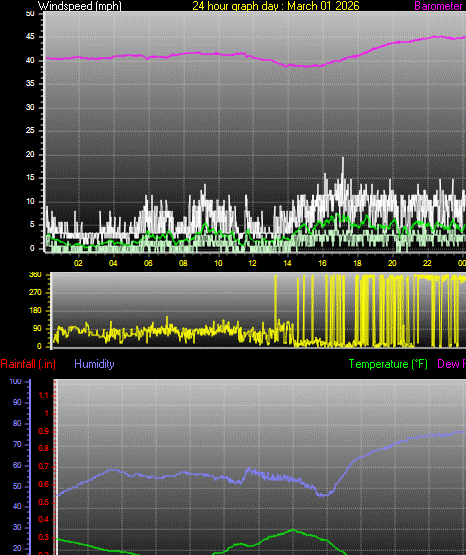466x555 pixels.
Task: Click the magenta 'Barometer' legend label
Action: (x=438, y=6)
